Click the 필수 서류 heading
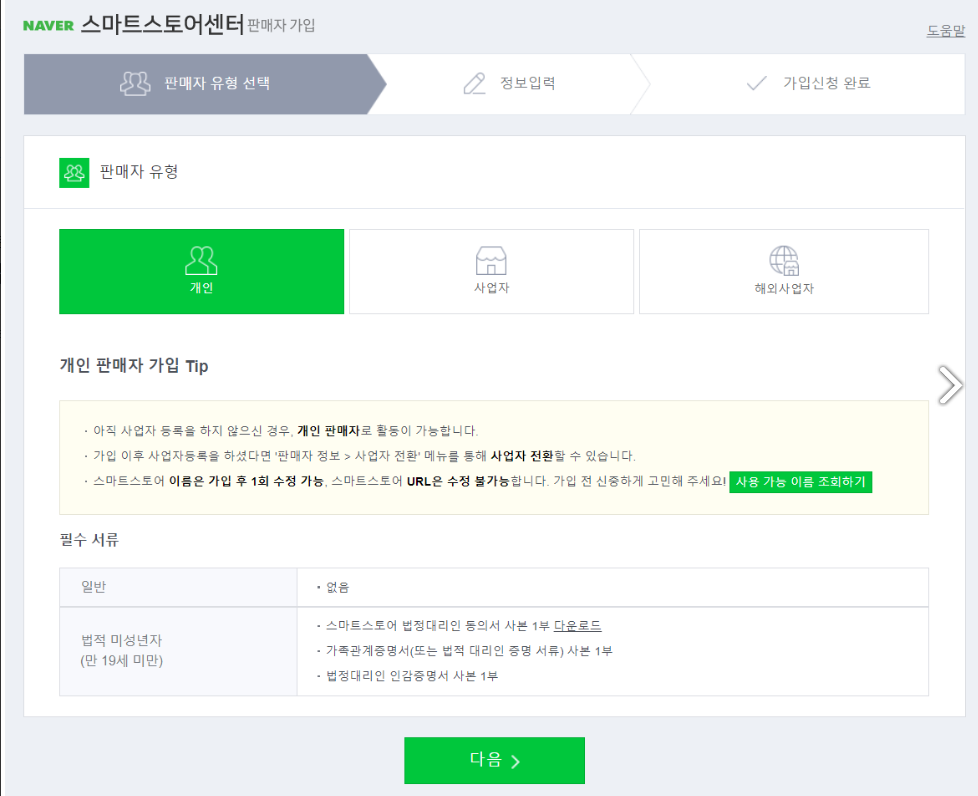This screenshot has width=978, height=796. point(89,540)
